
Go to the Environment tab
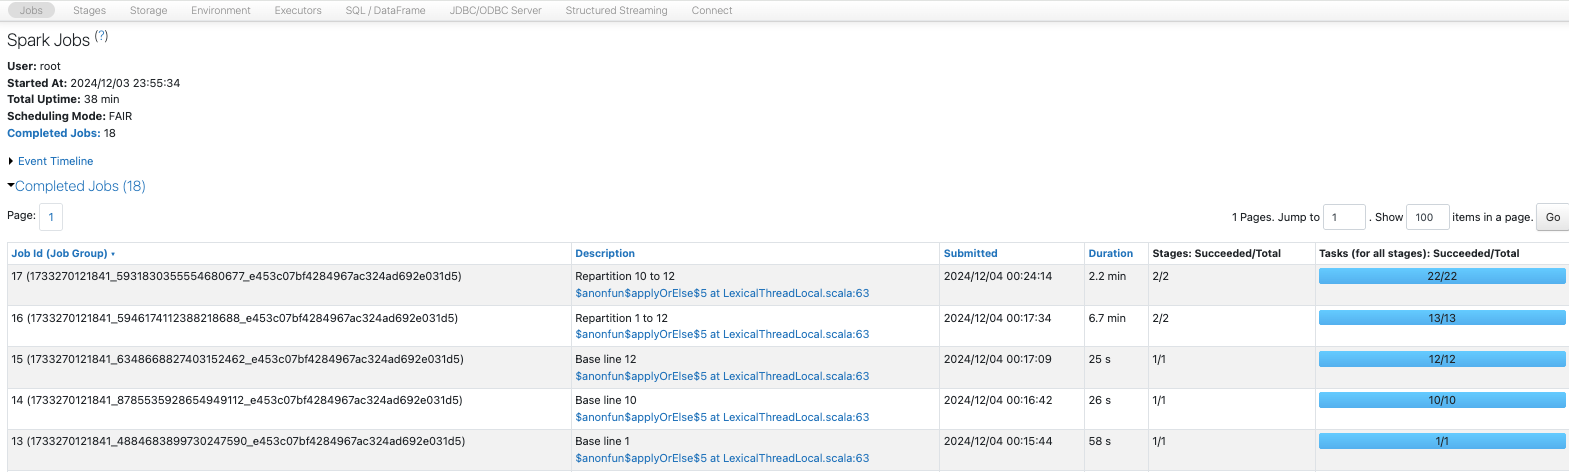tap(221, 10)
